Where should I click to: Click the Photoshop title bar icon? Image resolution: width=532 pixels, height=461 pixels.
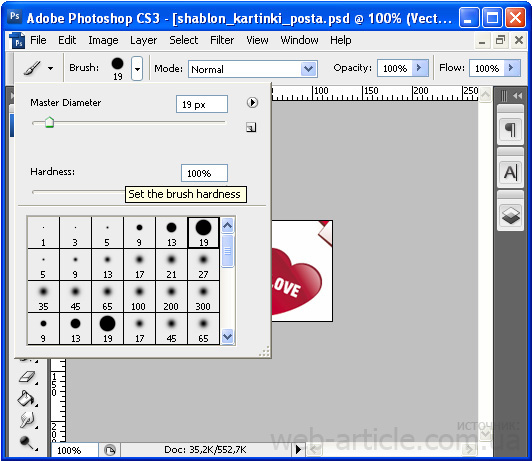pos(15,16)
